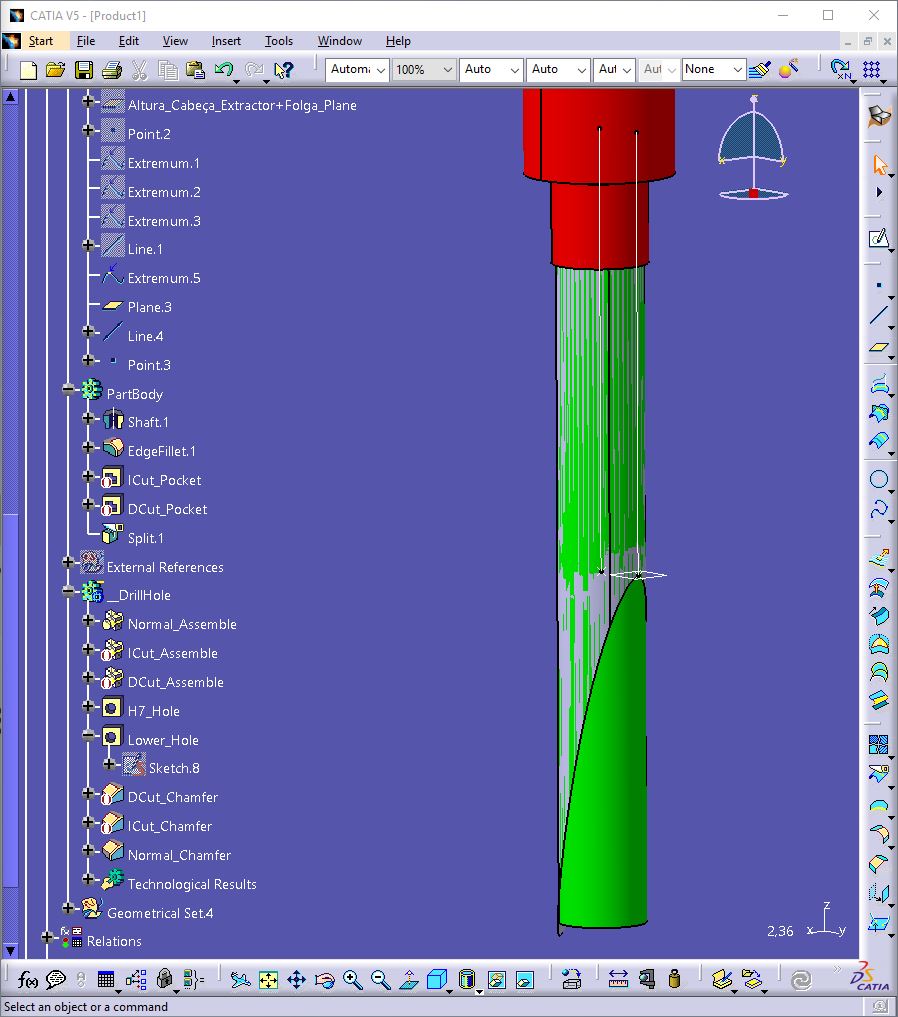Click the Zoom In magnifier icon

tap(353, 979)
